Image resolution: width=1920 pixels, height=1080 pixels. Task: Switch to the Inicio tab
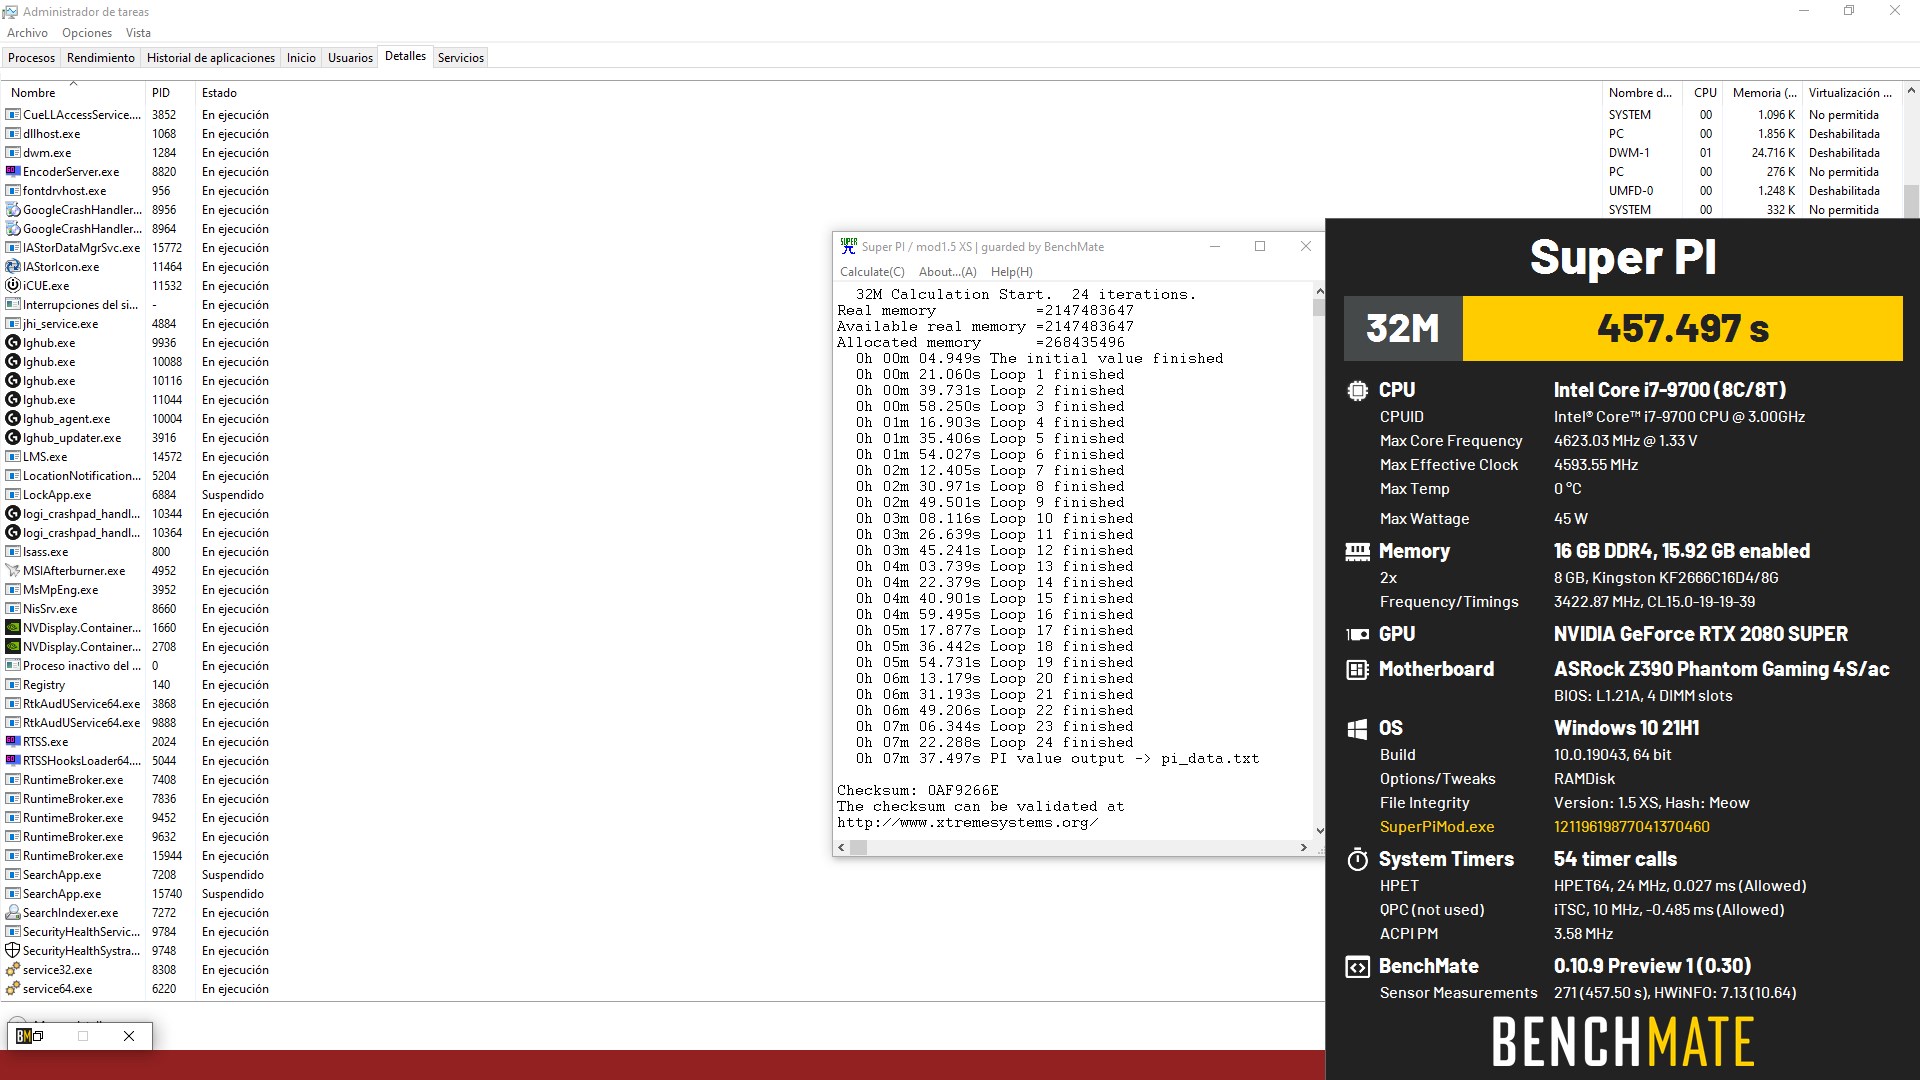(301, 58)
